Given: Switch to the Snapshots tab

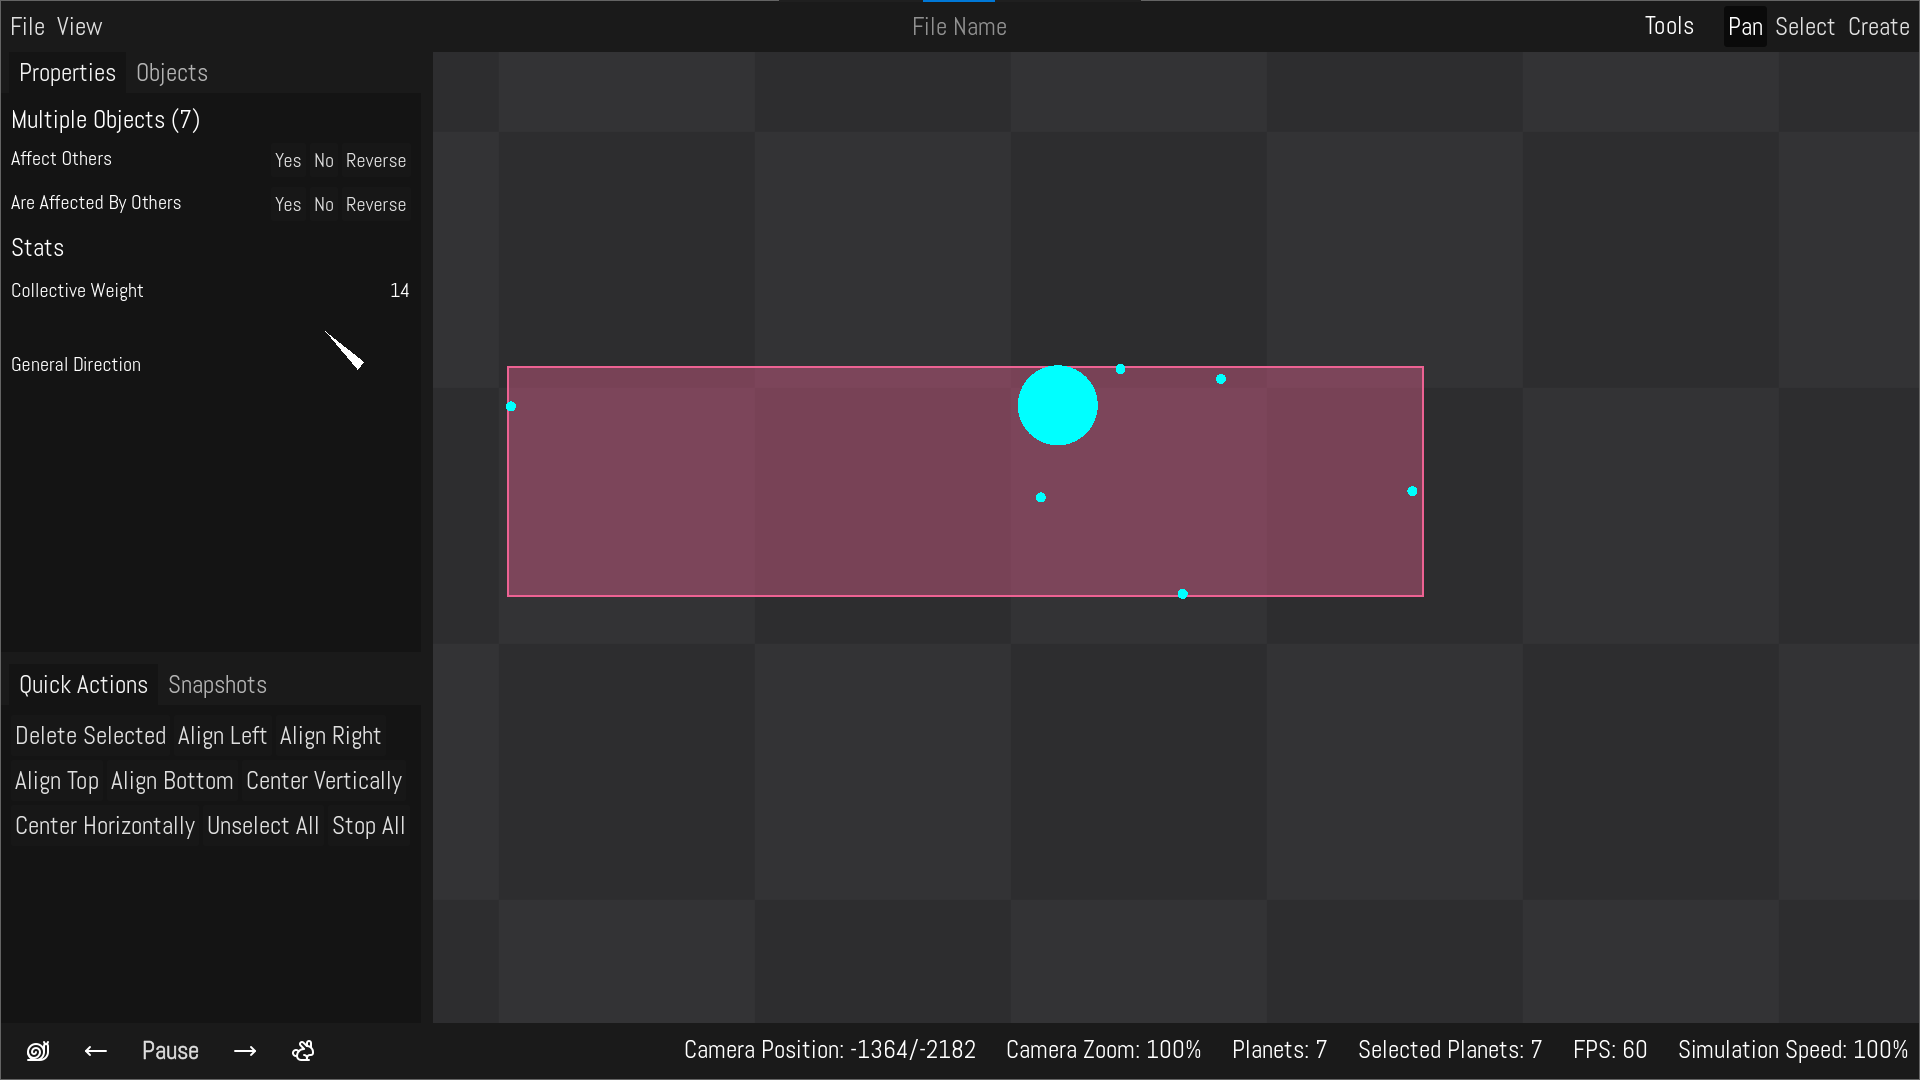Looking at the screenshot, I should tap(217, 685).
